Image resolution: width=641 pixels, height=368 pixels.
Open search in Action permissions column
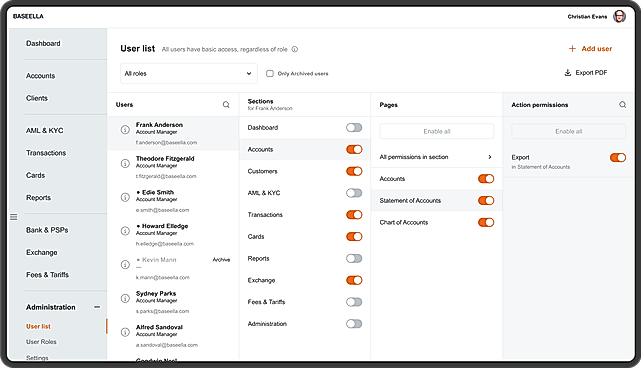tap(623, 105)
